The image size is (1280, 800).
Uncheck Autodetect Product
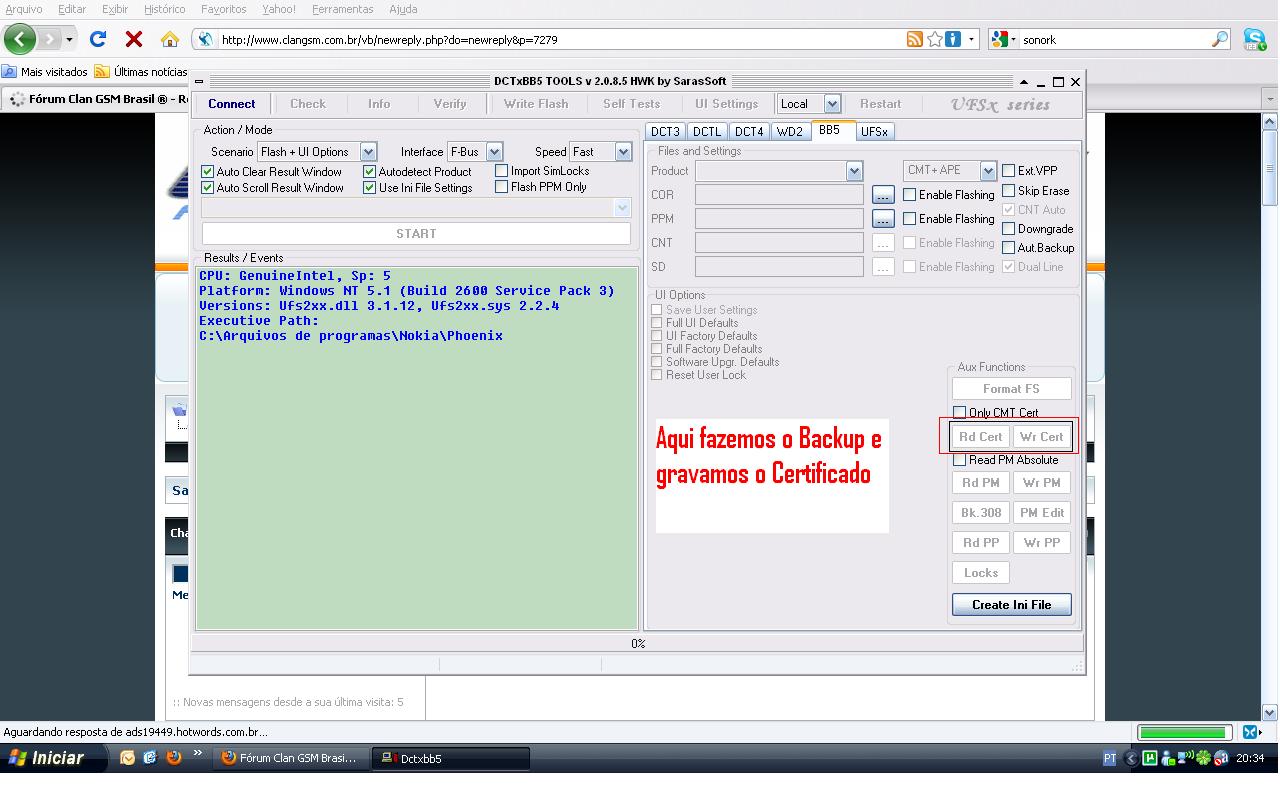pyautogui.click(x=370, y=172)
